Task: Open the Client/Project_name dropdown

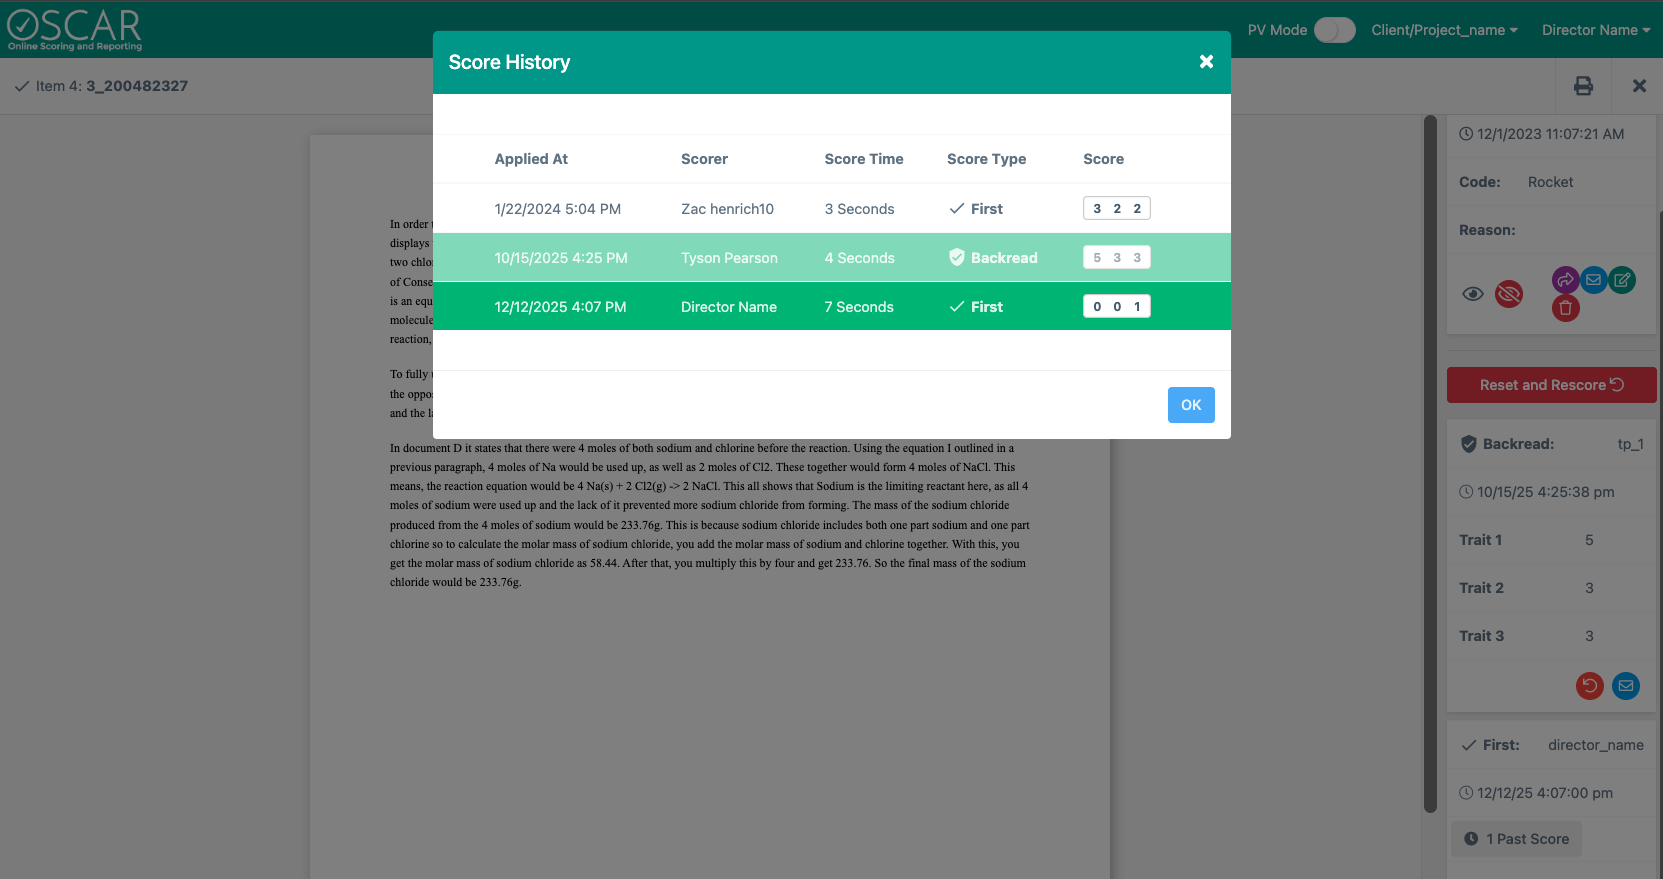Action: coord(1444,30)
